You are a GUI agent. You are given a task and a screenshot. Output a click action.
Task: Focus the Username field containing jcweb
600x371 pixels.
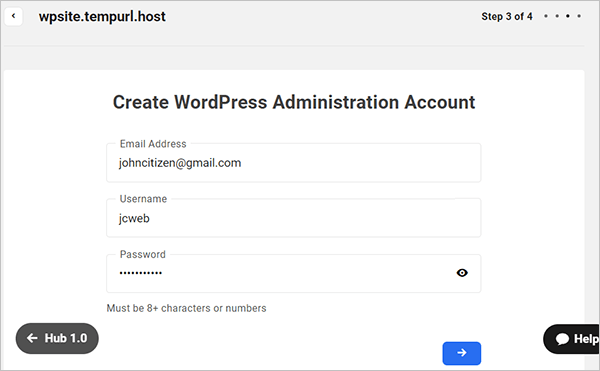pyautogui.click(x=293, y=218)
